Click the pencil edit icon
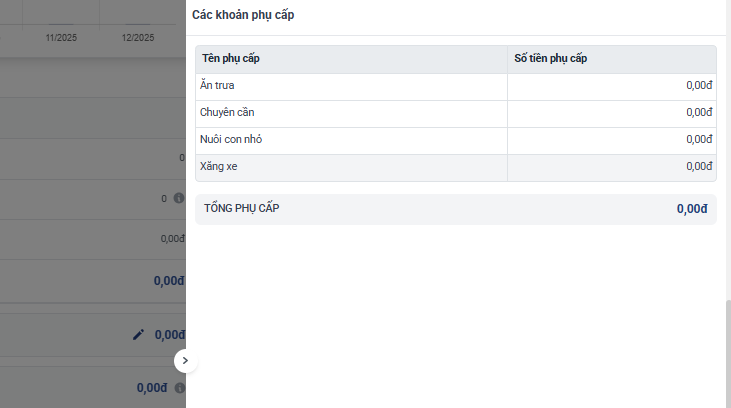 (139, 335)
